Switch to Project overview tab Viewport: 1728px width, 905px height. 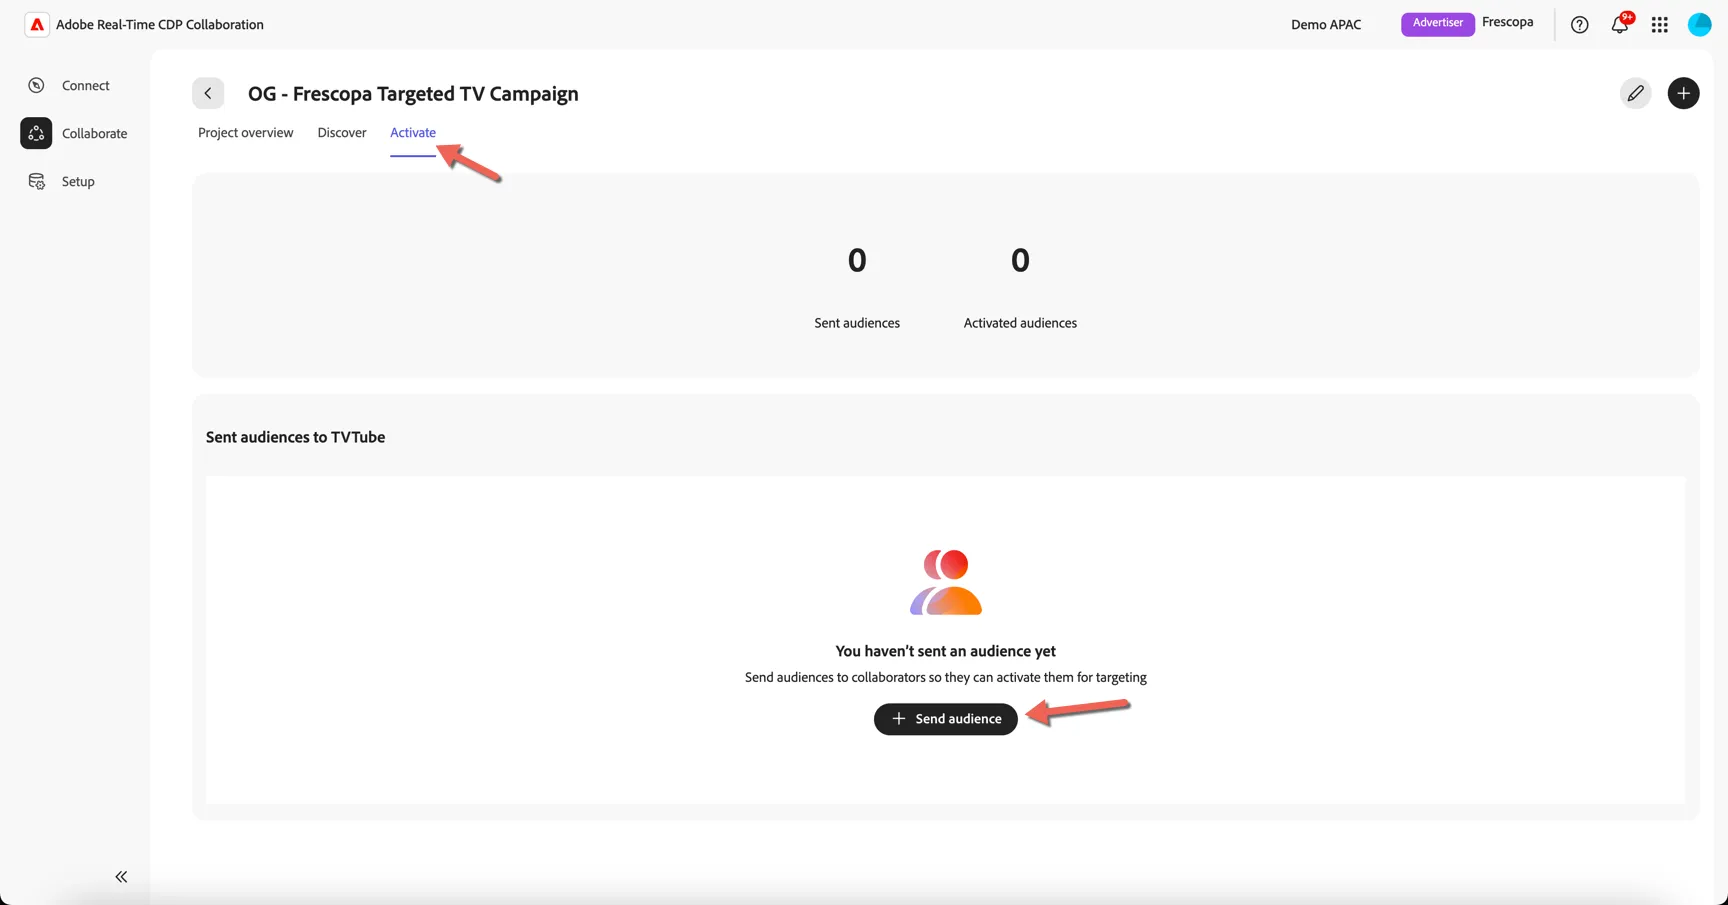point(245,132)
